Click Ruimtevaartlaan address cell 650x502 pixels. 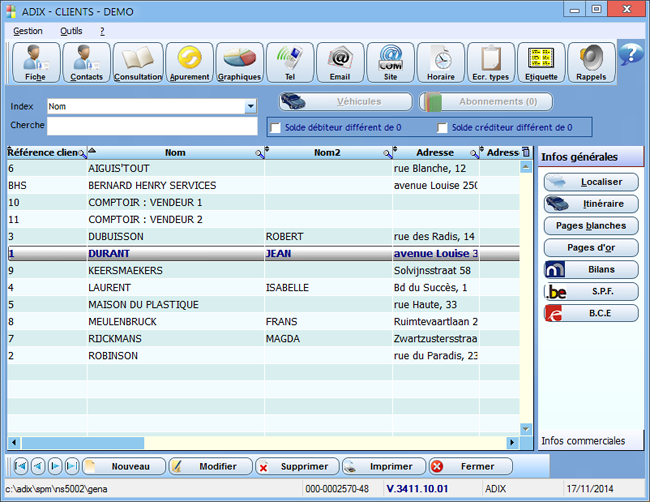point(436,322)
